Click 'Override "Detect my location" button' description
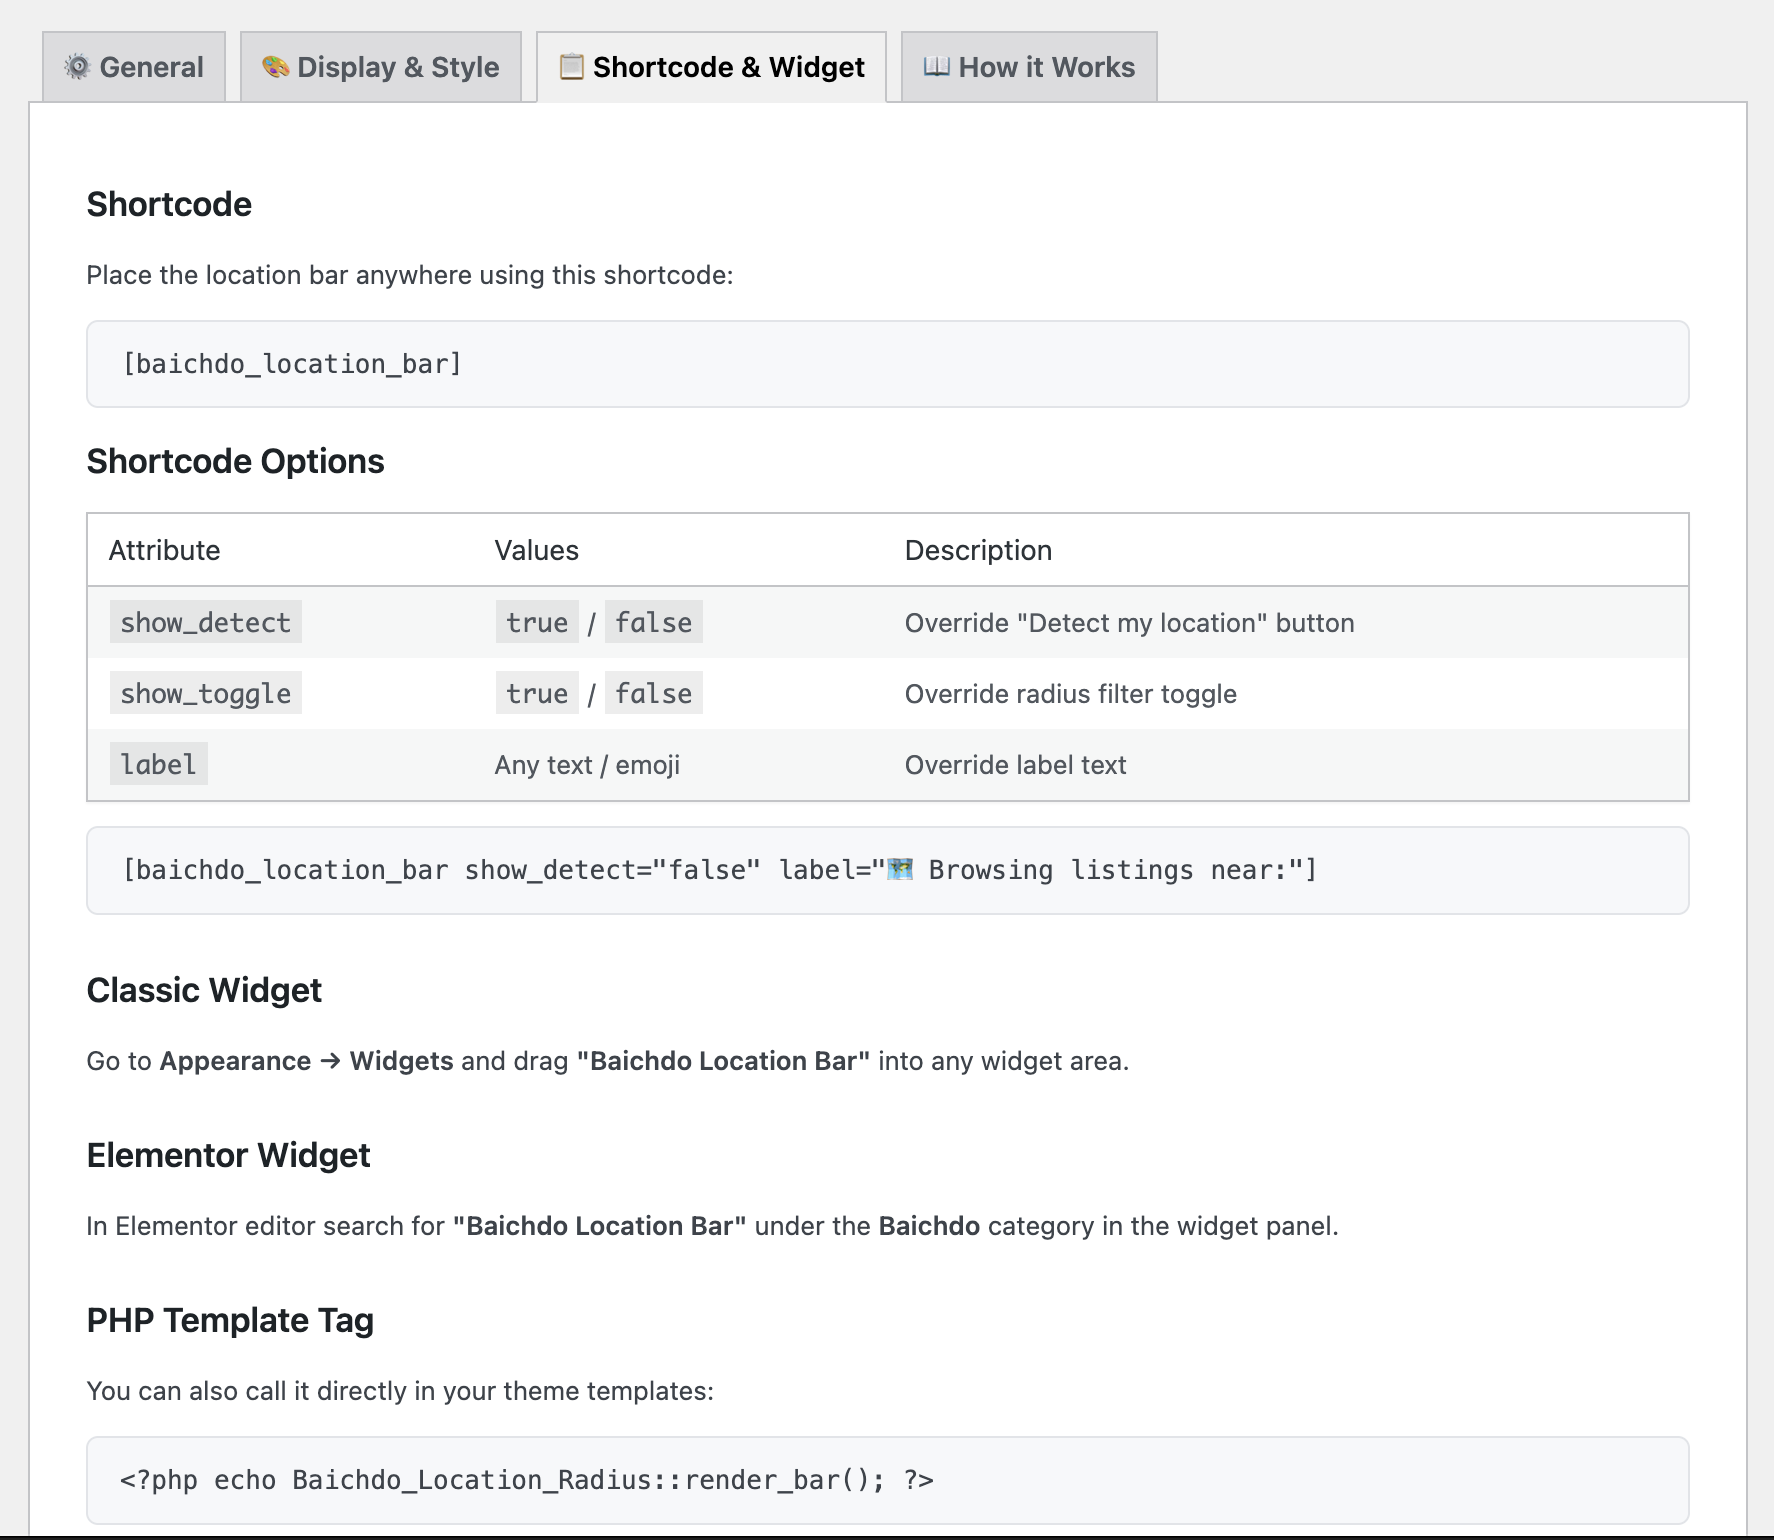Viewport: 1774px width, 1540px height. [1130, 623]
